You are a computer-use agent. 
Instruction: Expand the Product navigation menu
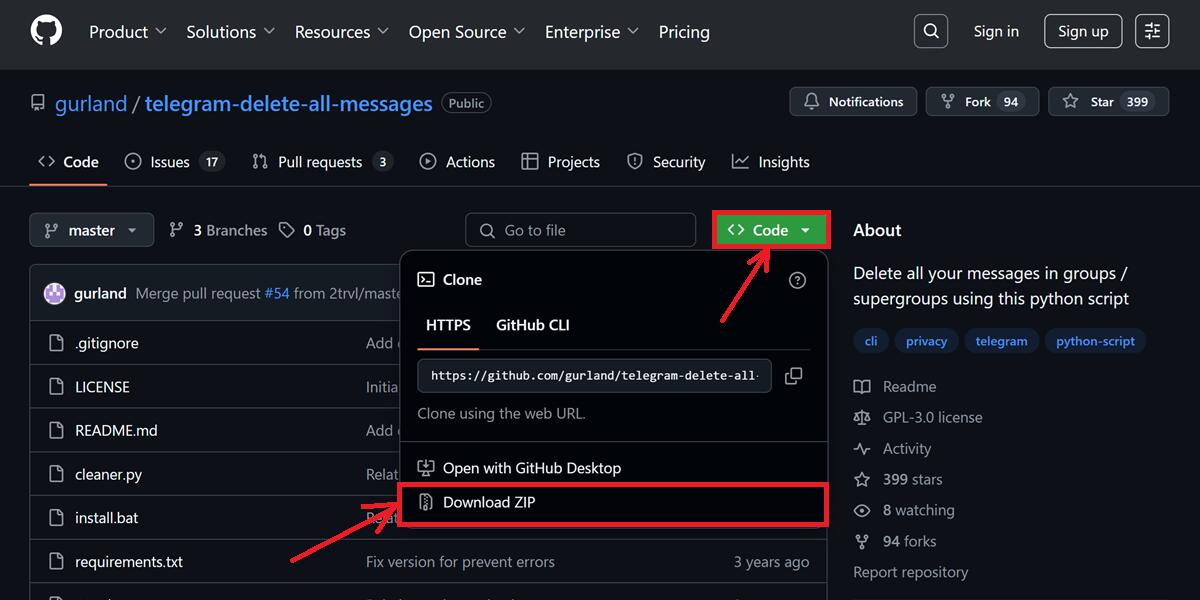click(x=127, y=32)
